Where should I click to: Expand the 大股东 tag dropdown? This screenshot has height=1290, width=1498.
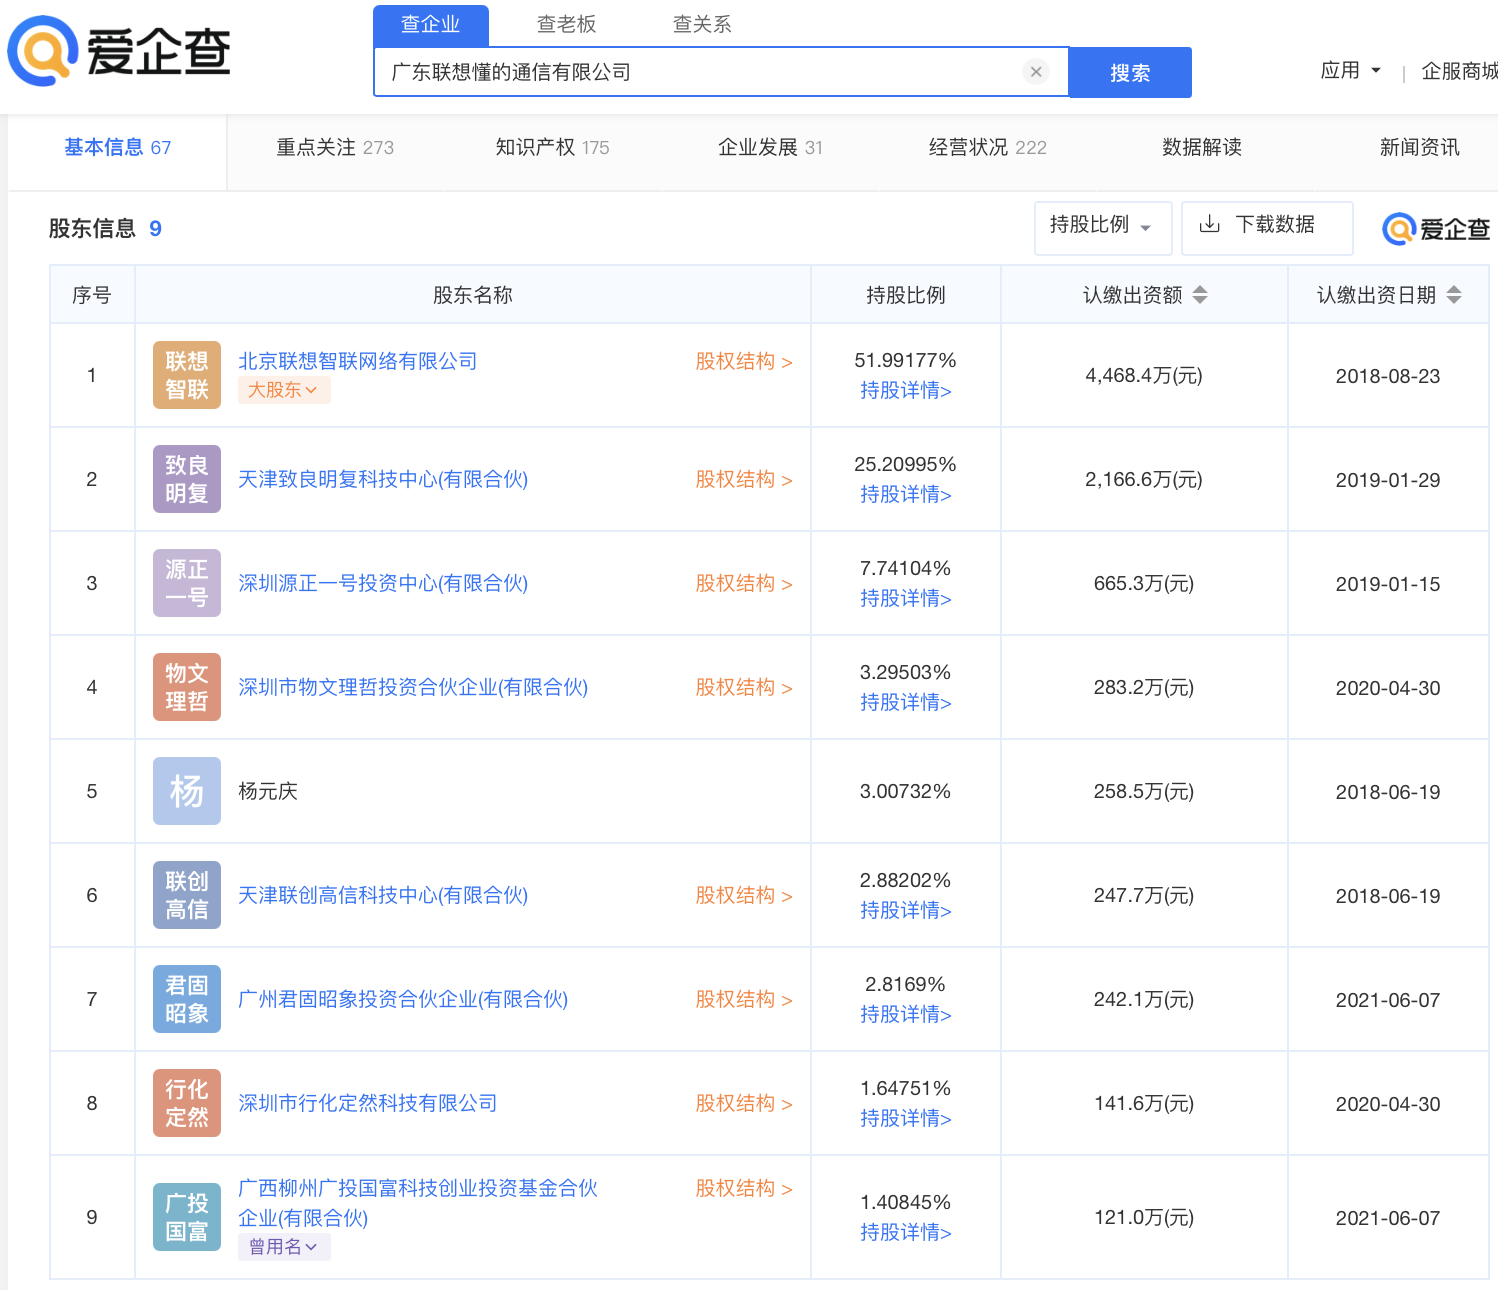[x=284, y=390]
